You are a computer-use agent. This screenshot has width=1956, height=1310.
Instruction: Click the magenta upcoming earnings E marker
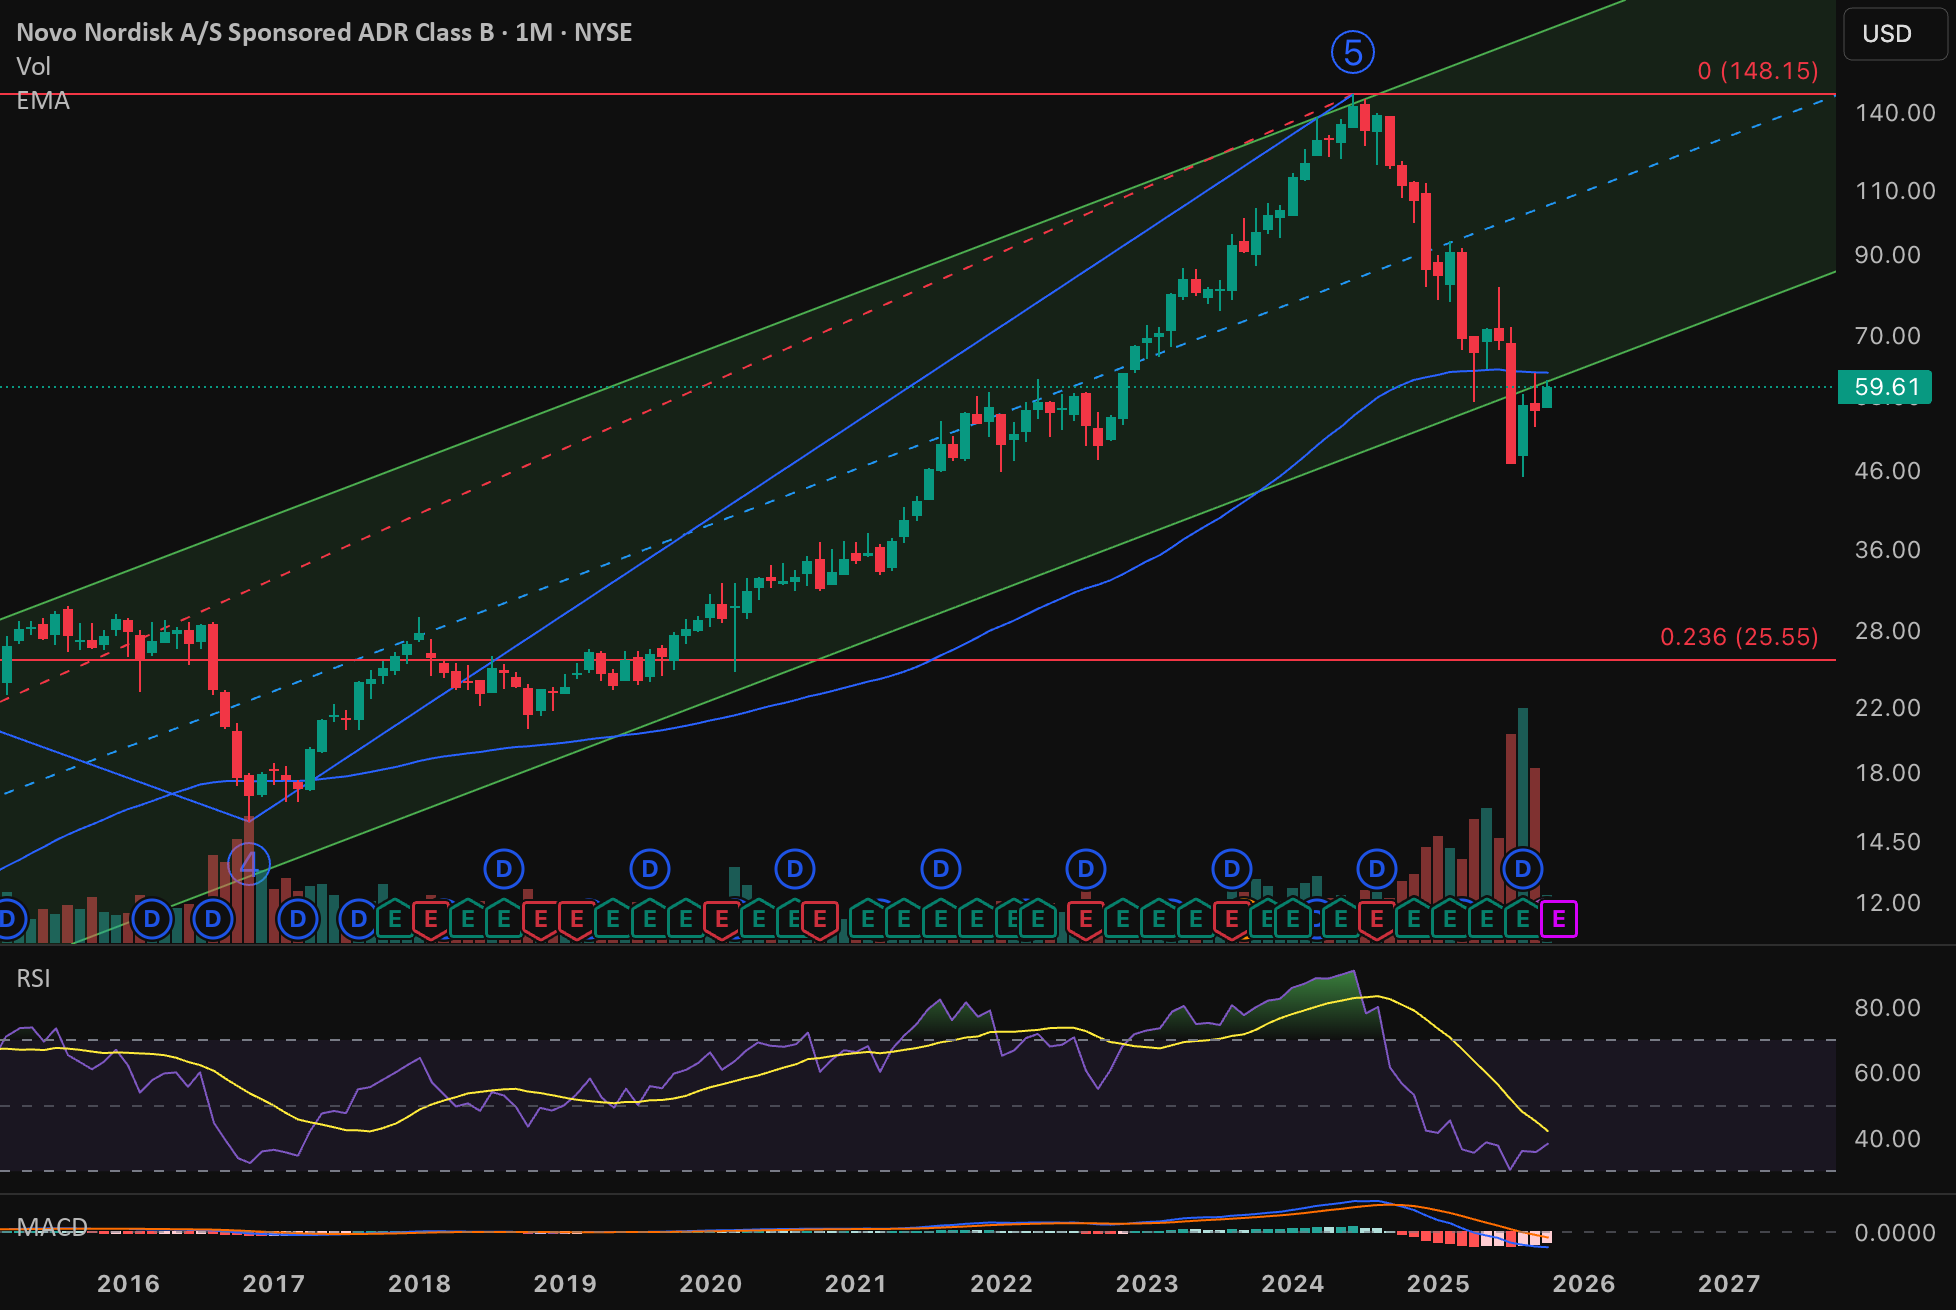coord(1559,919)
